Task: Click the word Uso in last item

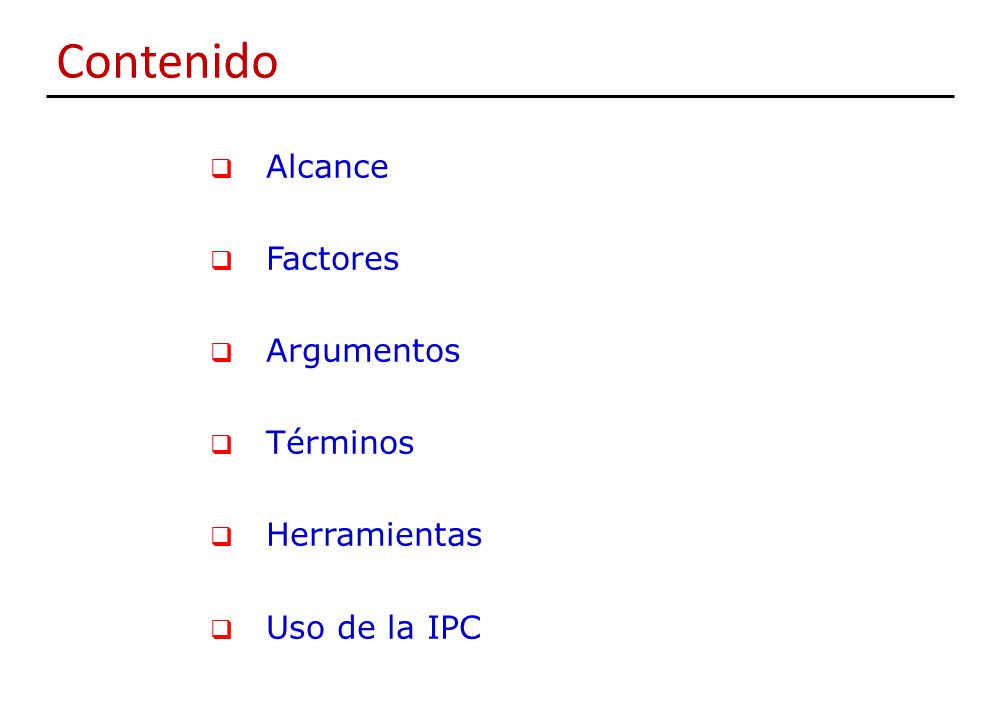Action: tap(296, 628)
